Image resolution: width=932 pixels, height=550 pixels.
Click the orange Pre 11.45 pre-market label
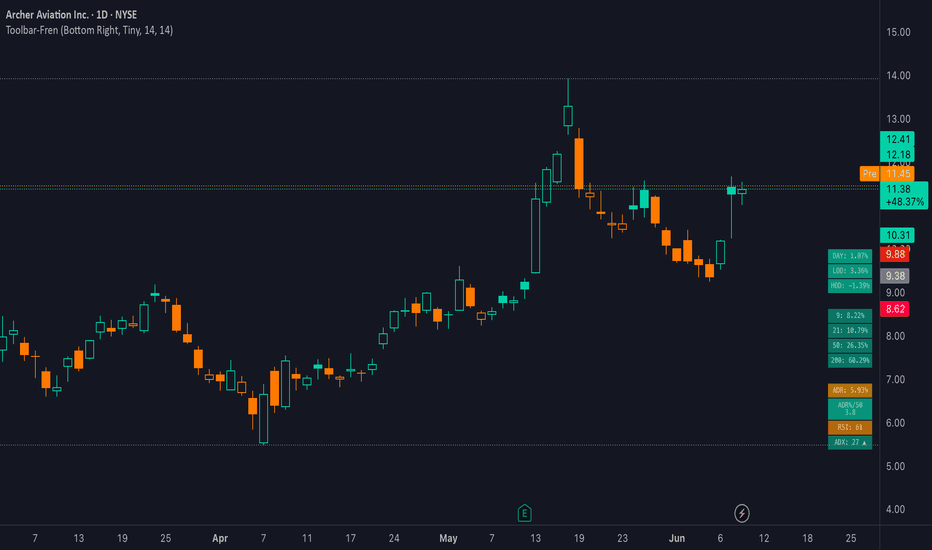(887, 174)
